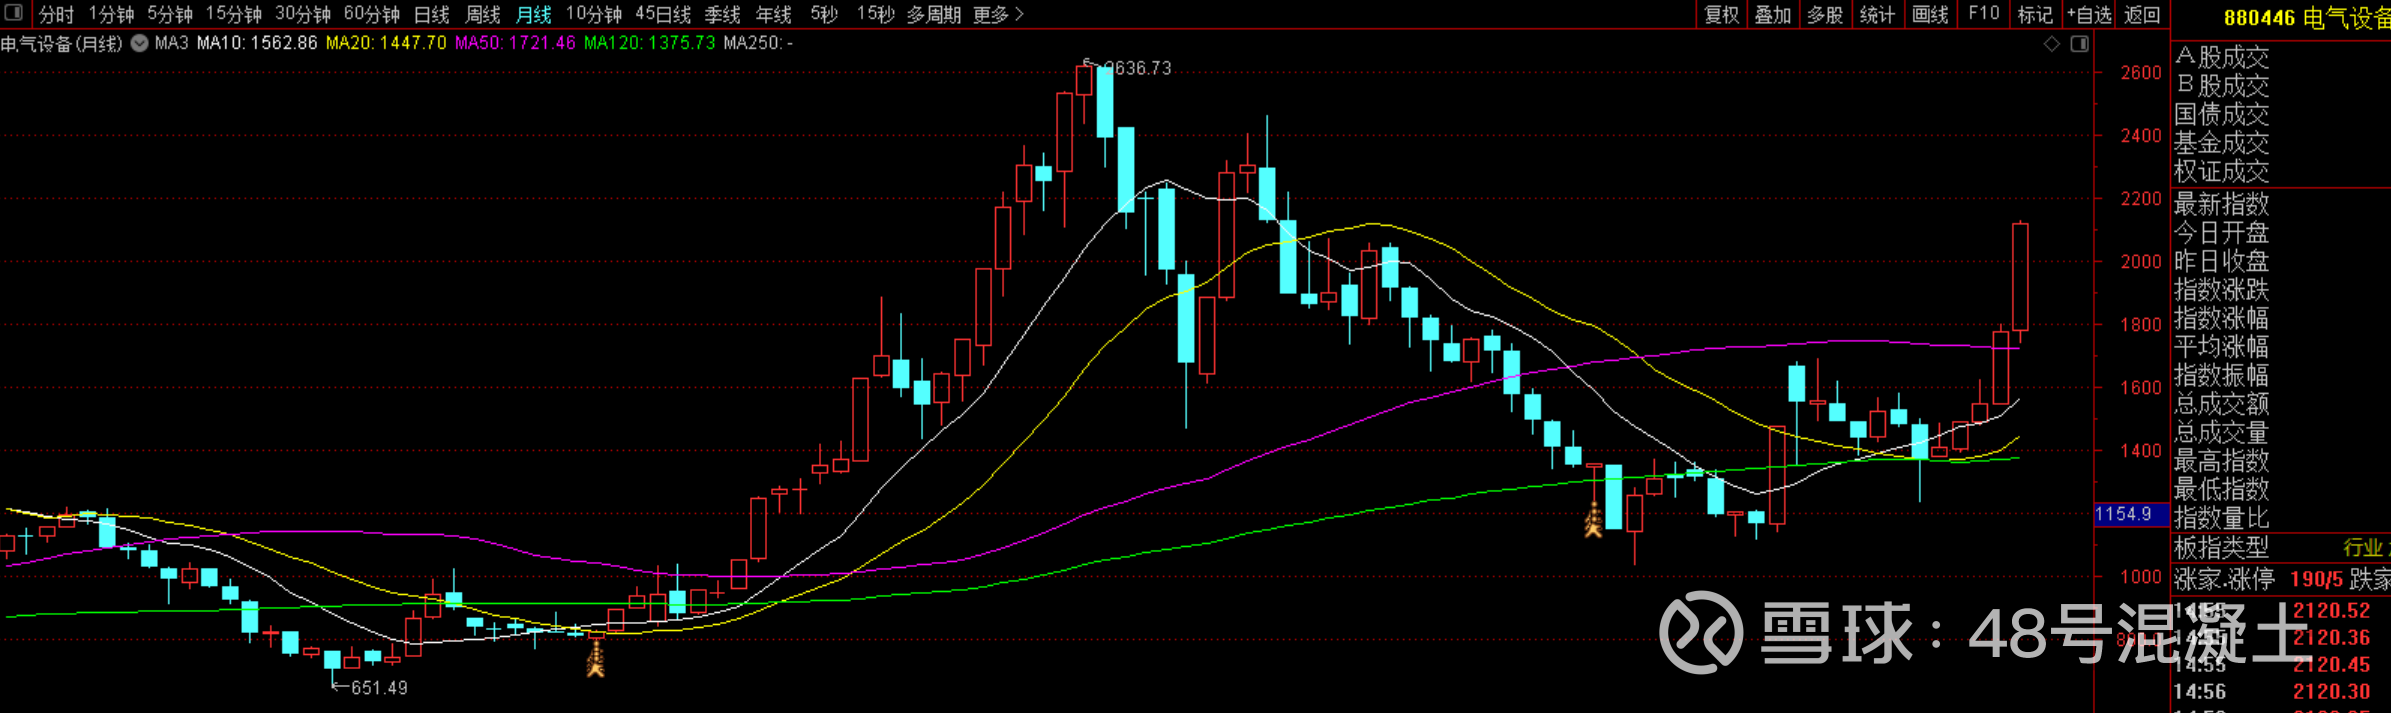Switch to the 分时 intraday tab

click(56, 15)
